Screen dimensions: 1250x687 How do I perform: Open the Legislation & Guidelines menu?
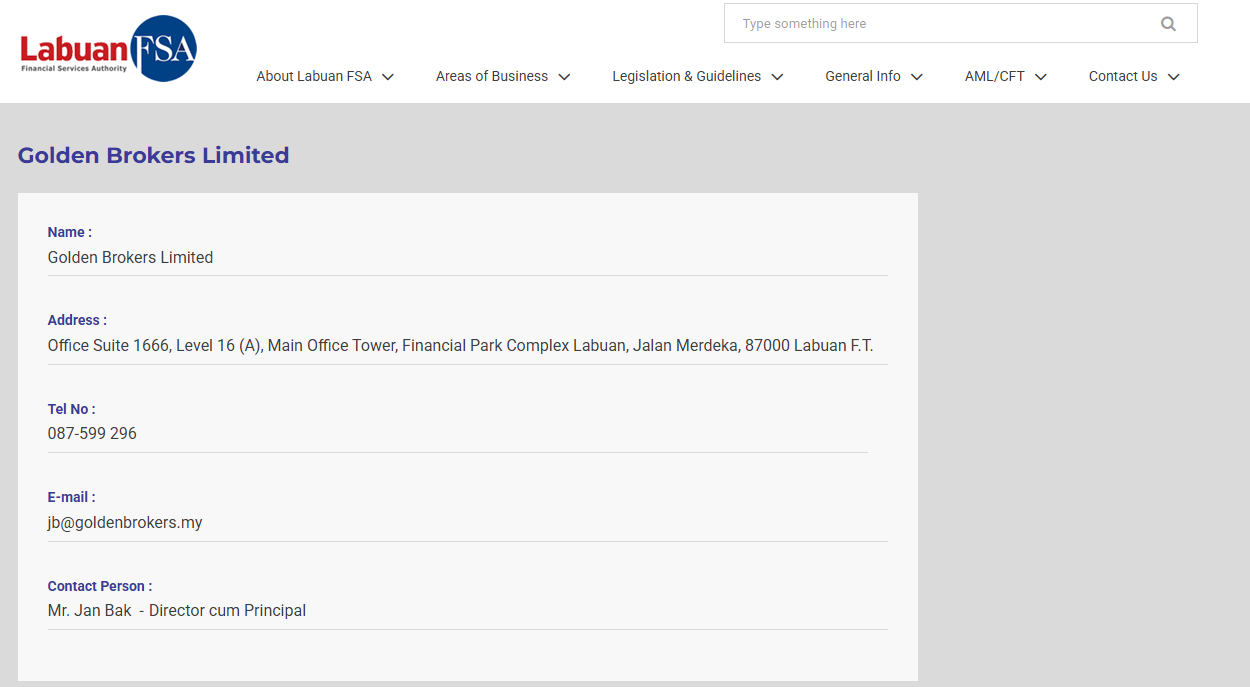coord(686,76)
